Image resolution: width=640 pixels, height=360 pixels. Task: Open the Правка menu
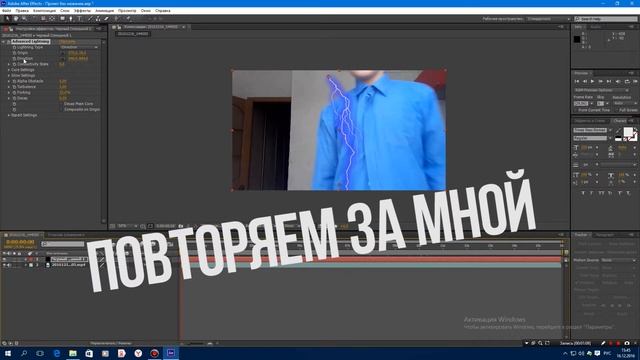coord(22,11)
